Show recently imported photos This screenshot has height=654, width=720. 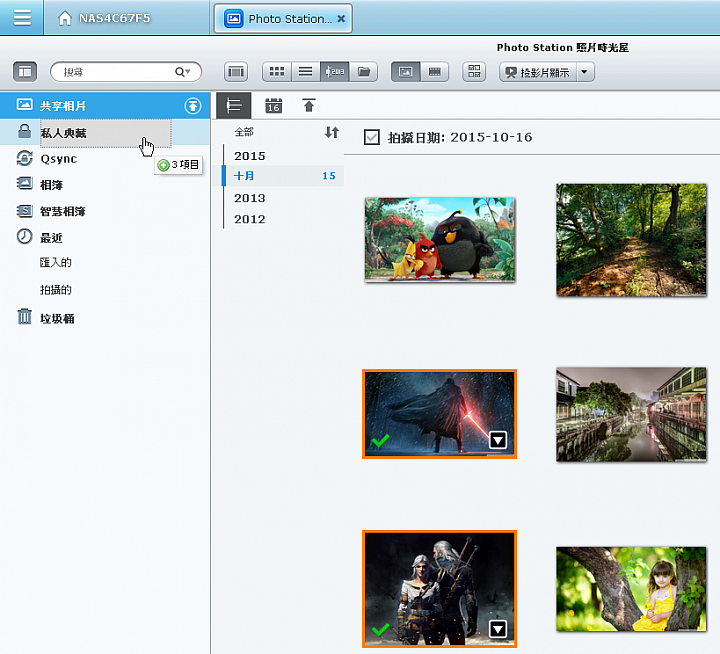pyautogui.click(x=56, y=262)
